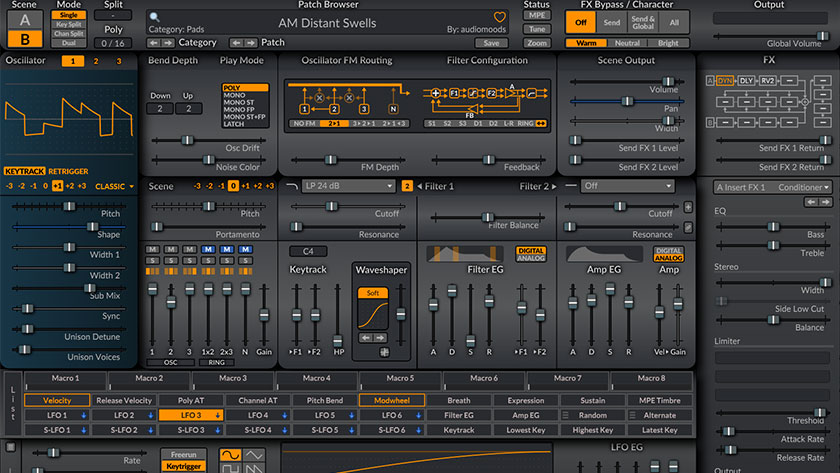
Task: Open the Classic oscillator type dropdown
Action: 113,186
